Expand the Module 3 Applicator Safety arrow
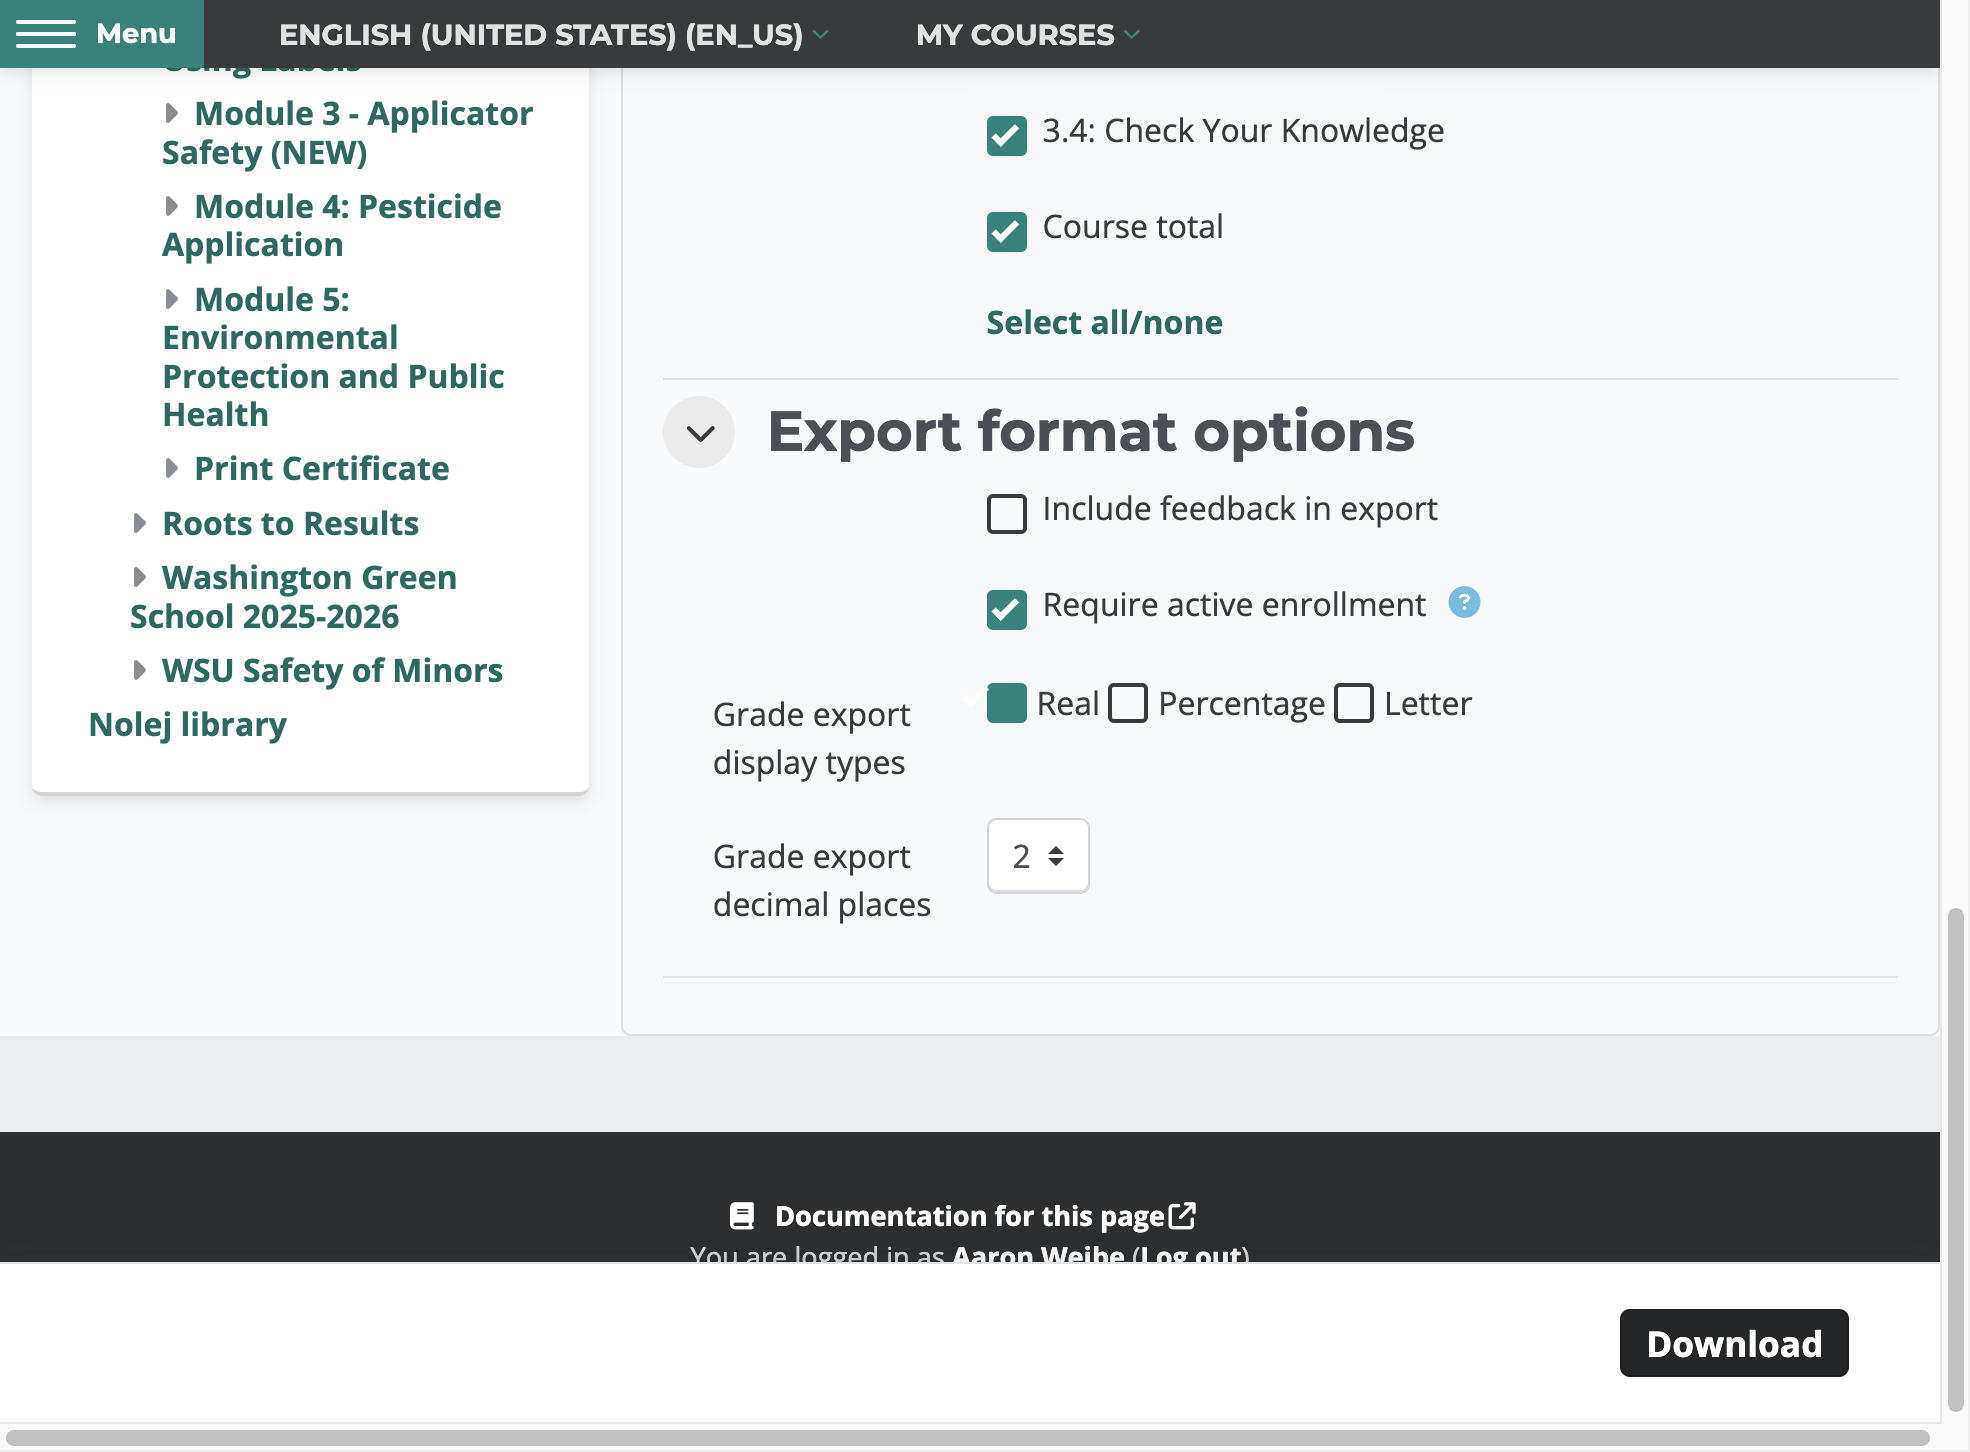 (x=172, y=114)
